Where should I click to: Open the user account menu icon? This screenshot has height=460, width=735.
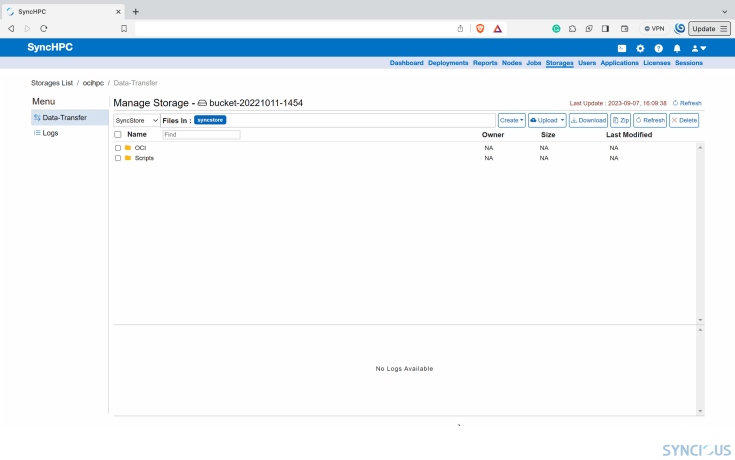coord(698,48)
